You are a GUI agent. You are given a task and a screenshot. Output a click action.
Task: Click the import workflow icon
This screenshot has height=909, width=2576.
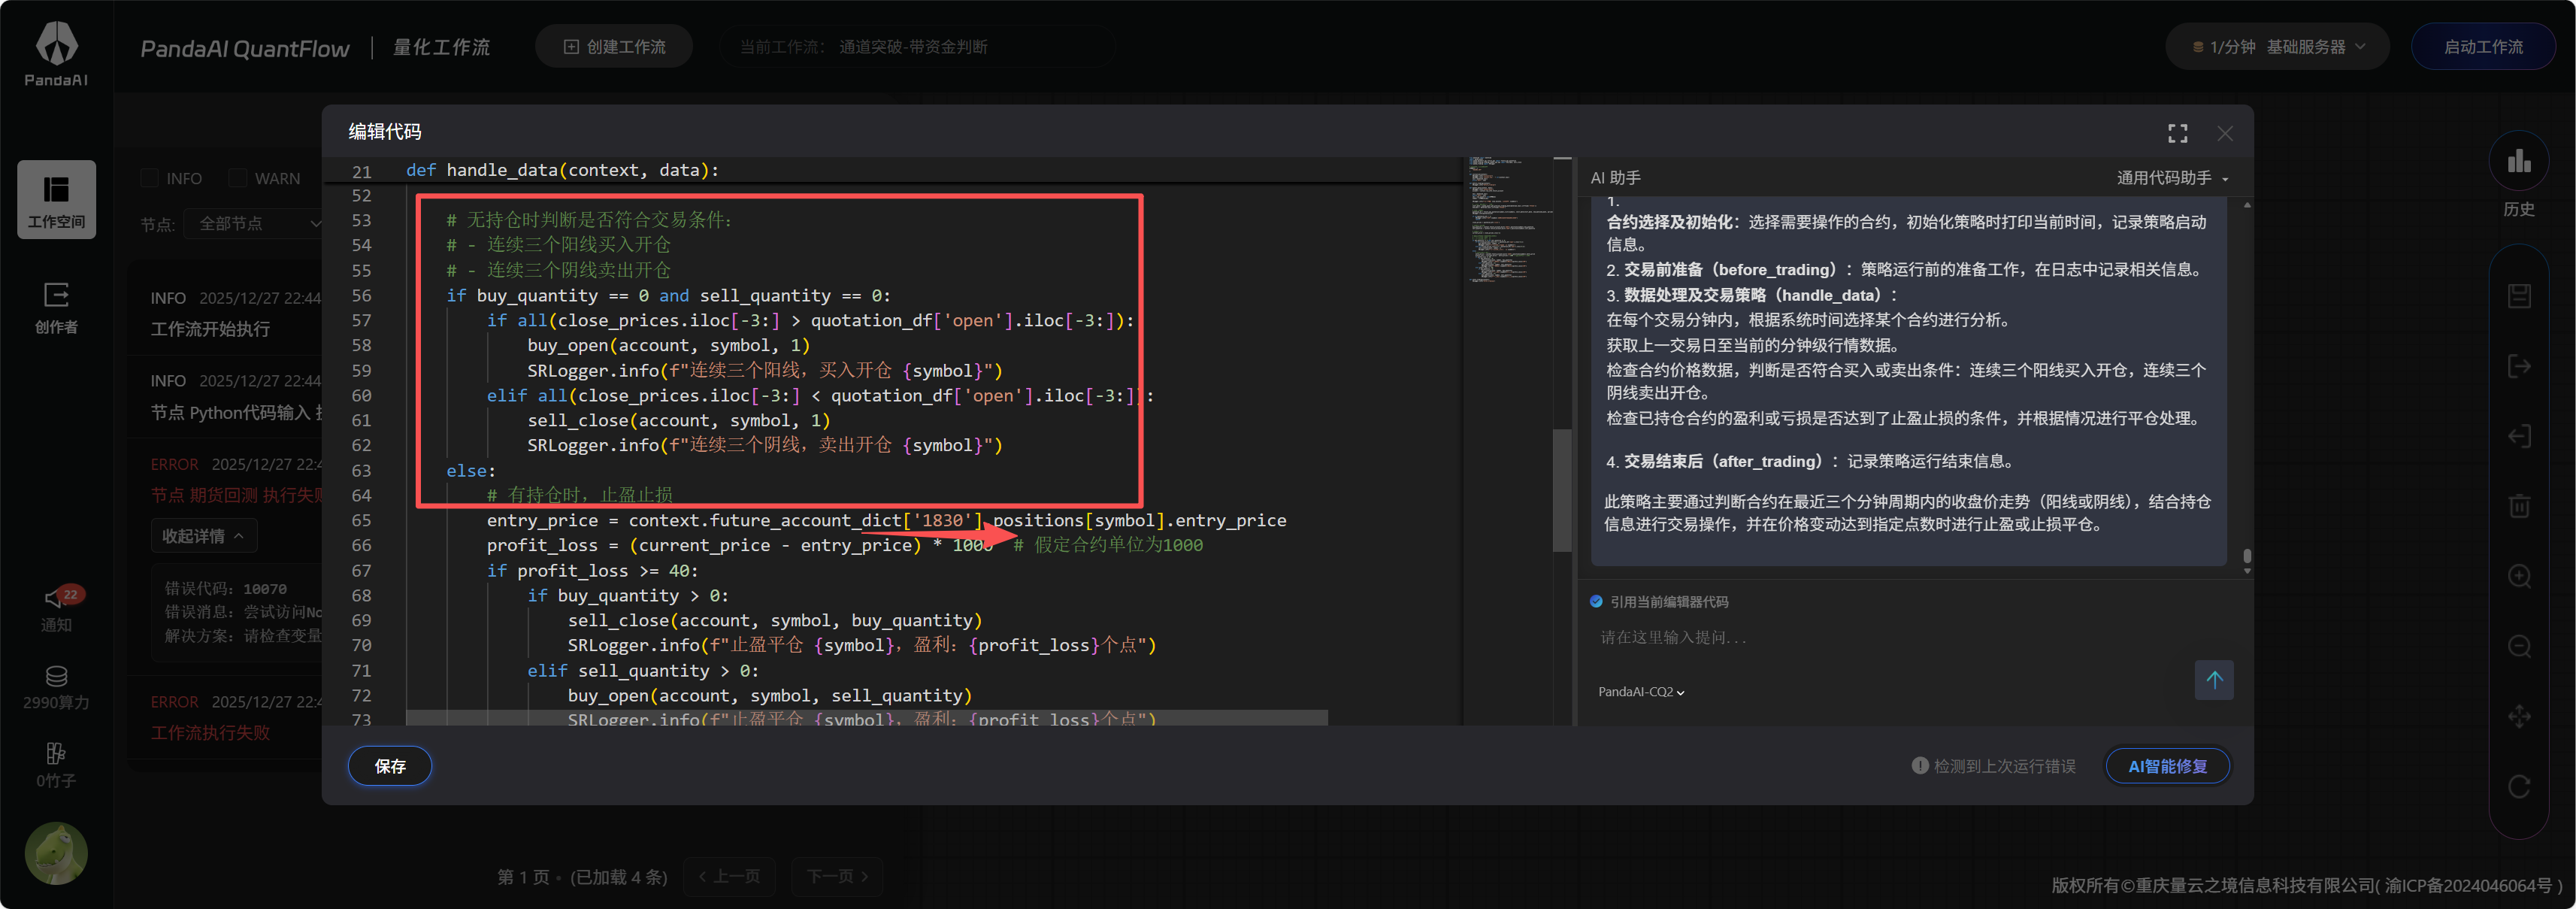[x=2519, y=436]
